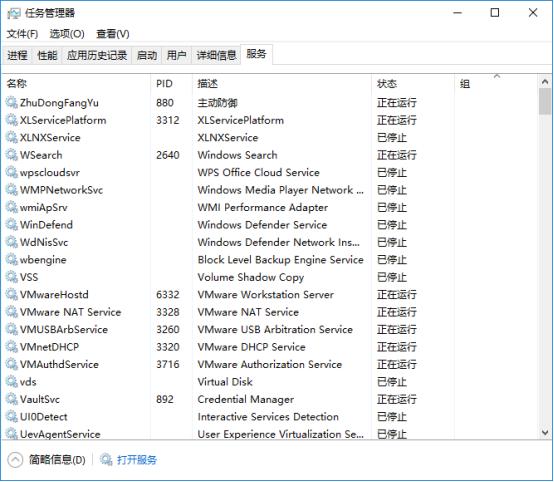554x482 pixels.
Task: Click the gear icon beside ZhuDongFangYu
Action: click(11, 103)
